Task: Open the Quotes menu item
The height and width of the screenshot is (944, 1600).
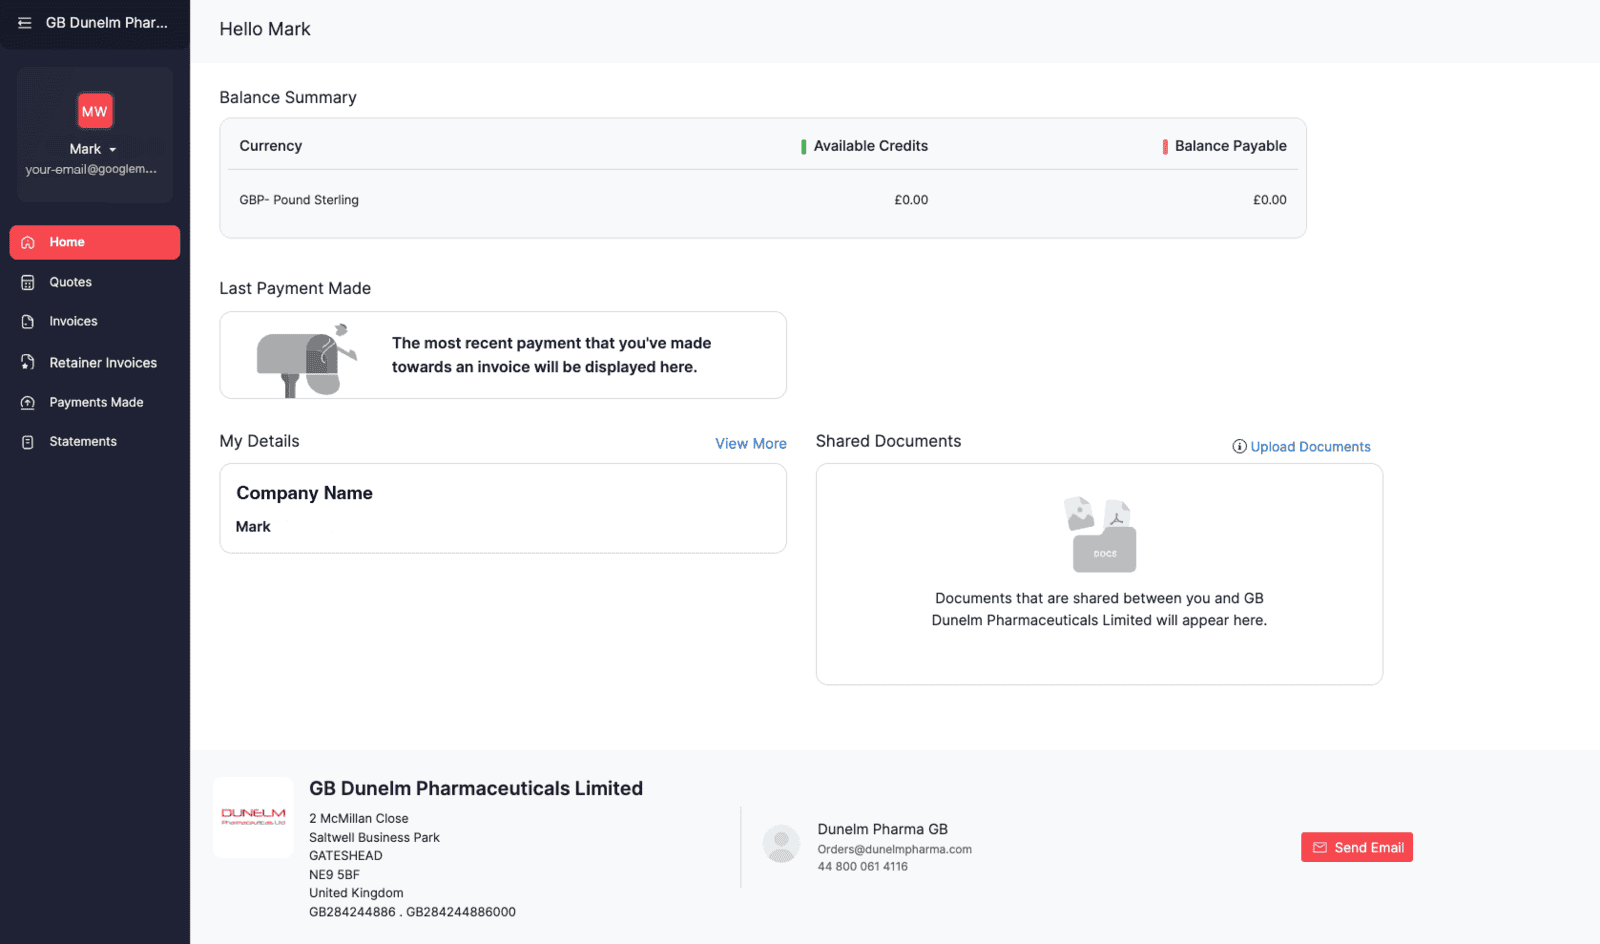Action: (x=71, y=282)
